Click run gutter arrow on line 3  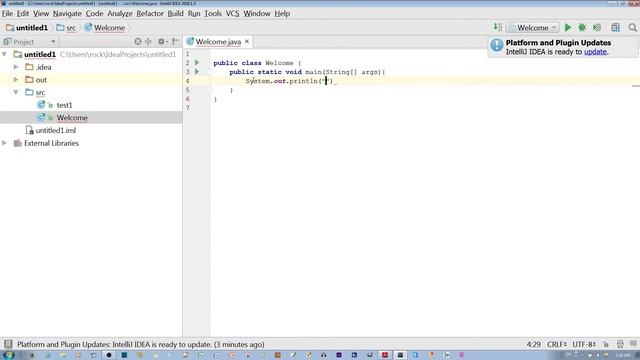pyautogui.click(x=197, y=72)
